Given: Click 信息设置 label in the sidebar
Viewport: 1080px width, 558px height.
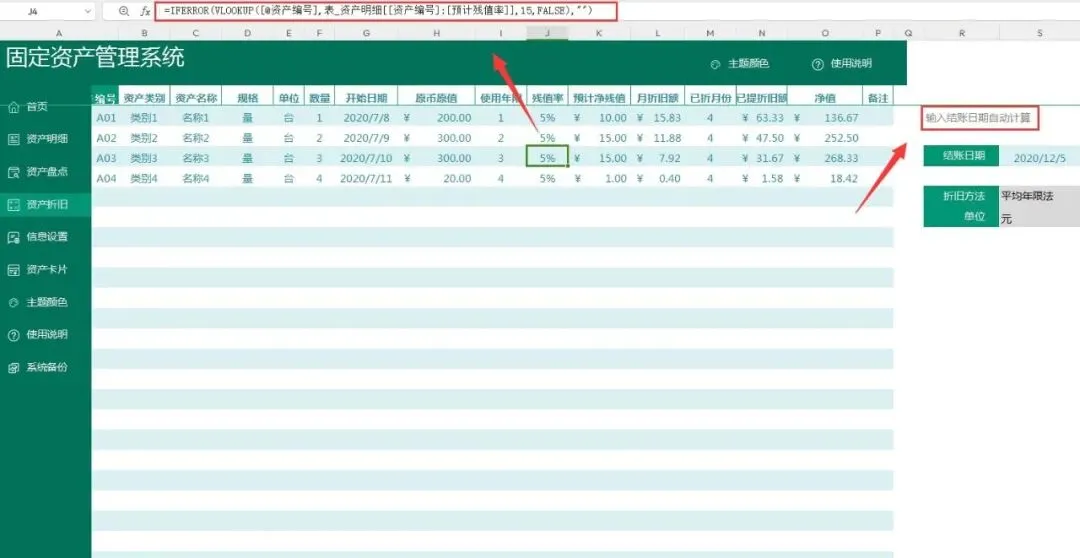Looking at the screenshot, I should [47, 237].
